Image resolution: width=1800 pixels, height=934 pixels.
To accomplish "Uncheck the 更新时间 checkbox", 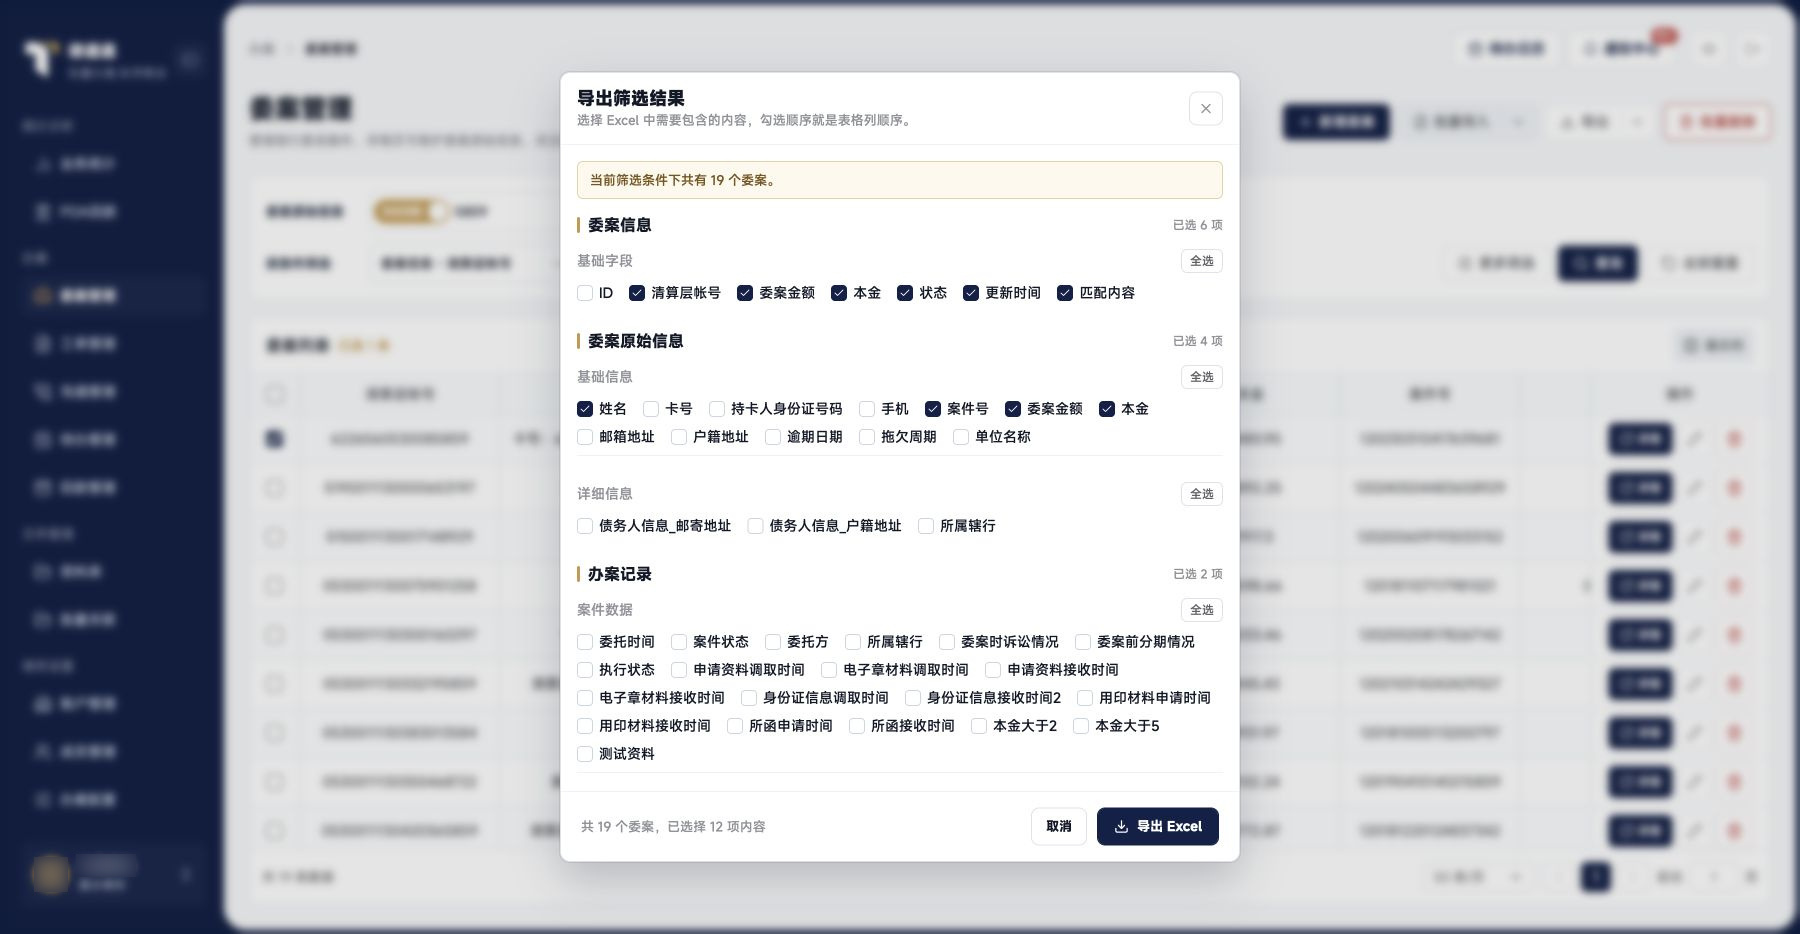I will pos(971,293).
